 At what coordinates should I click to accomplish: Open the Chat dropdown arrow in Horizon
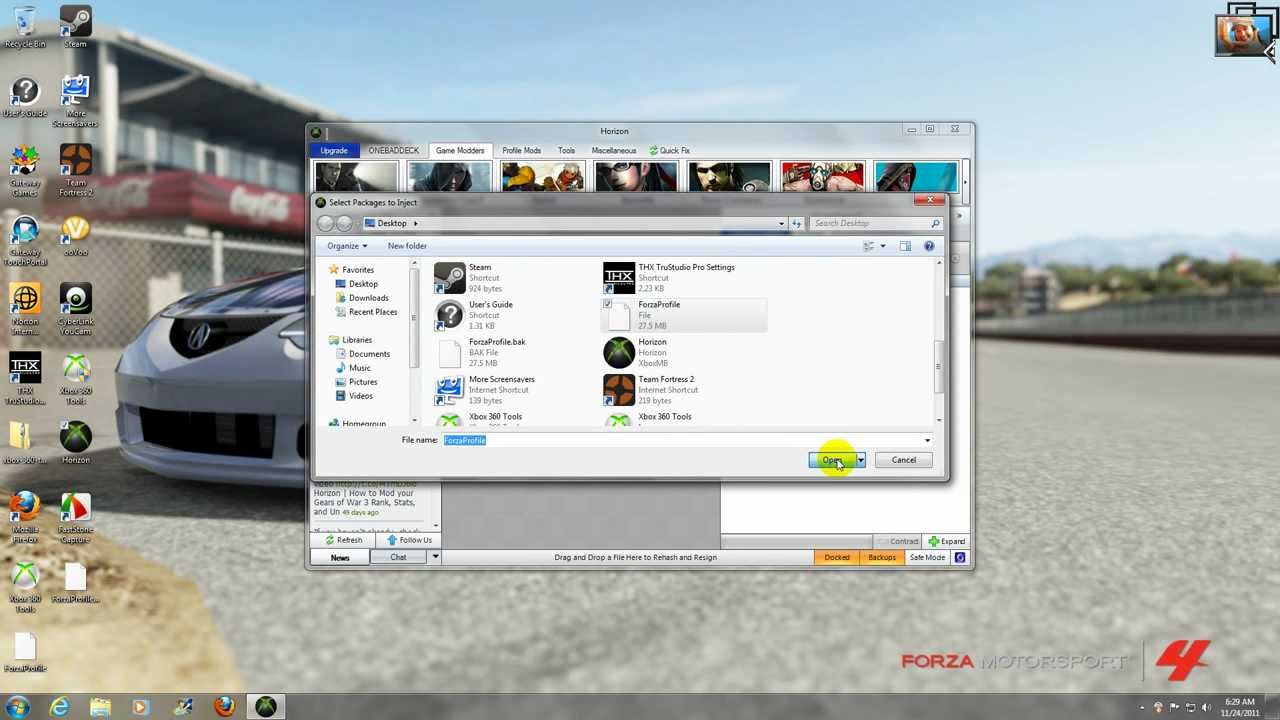tap(435, 557)
